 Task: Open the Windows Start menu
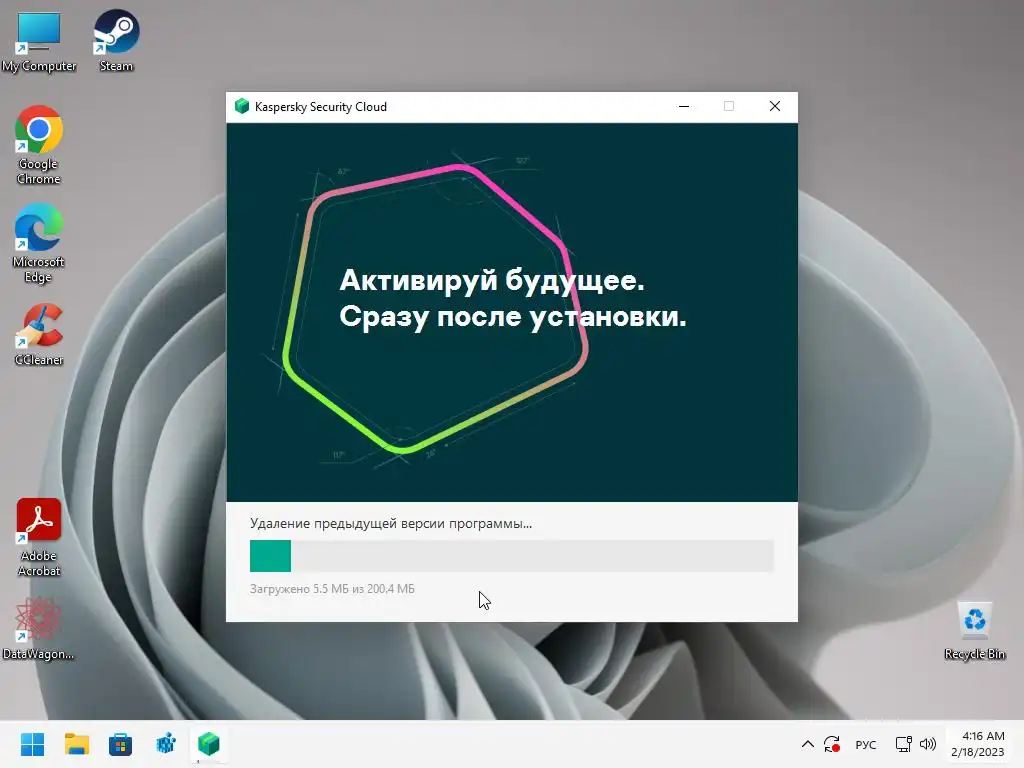pyautogui.click(x=32, y=744)
